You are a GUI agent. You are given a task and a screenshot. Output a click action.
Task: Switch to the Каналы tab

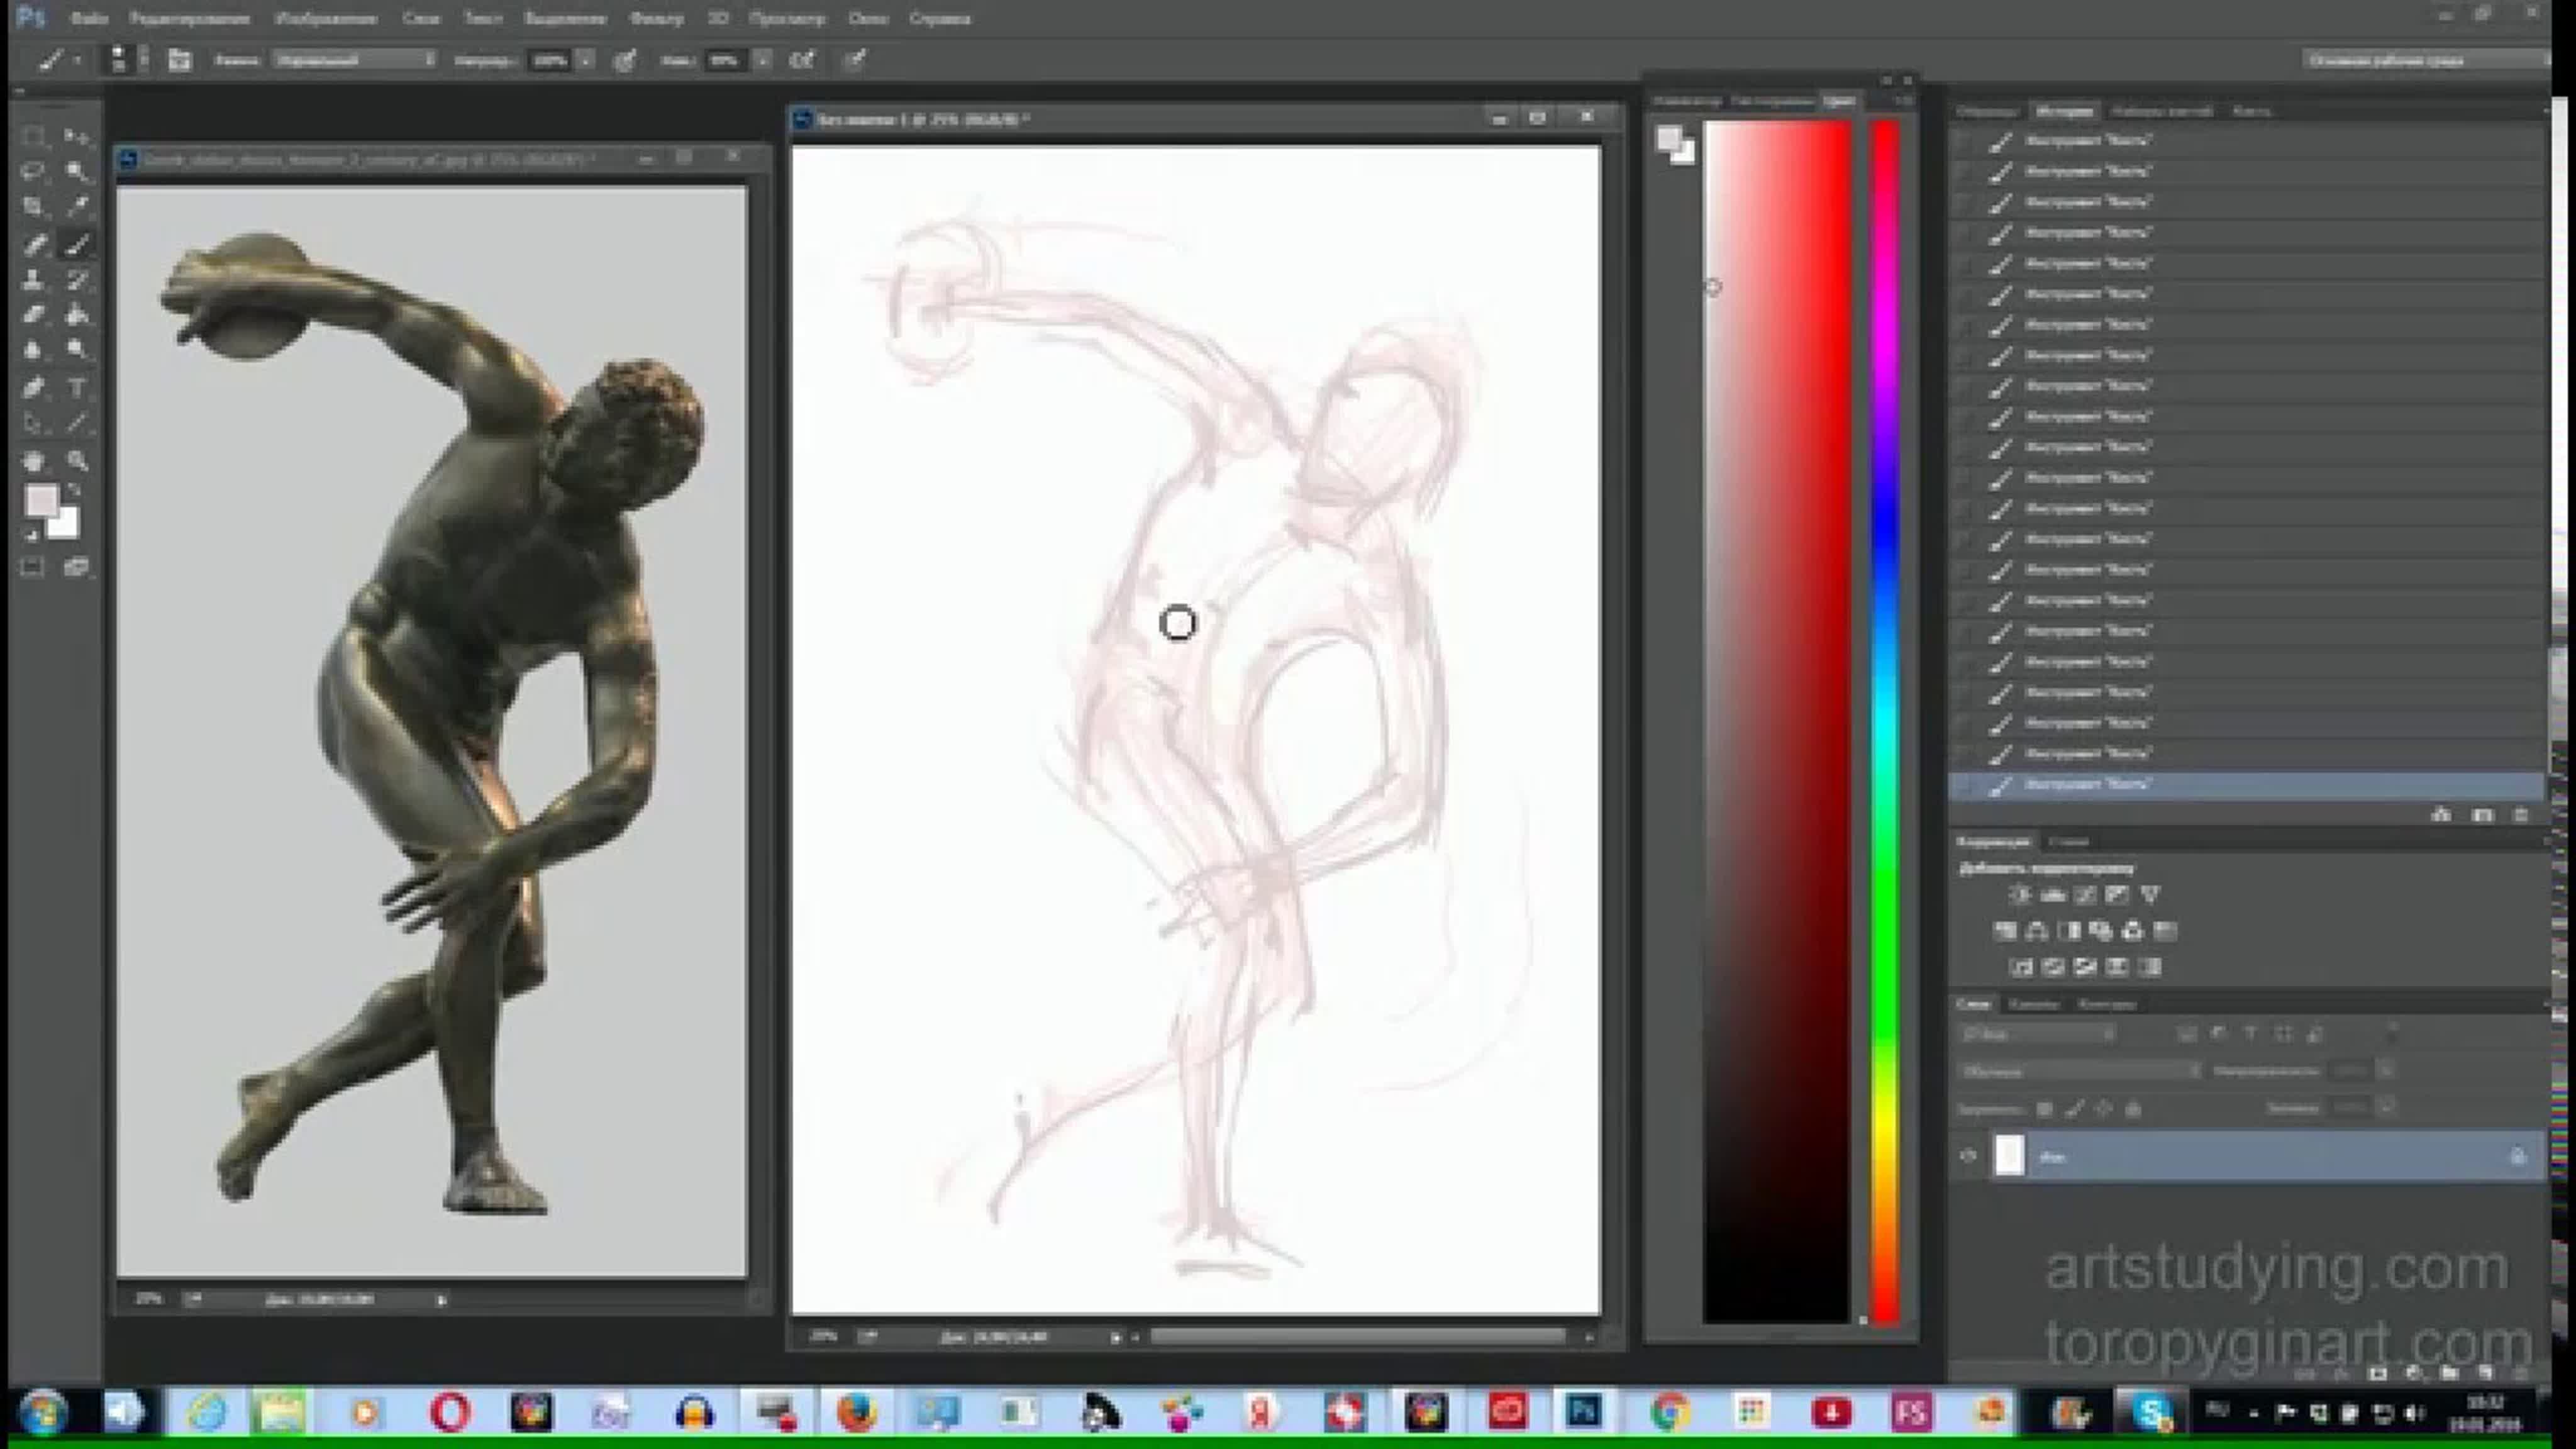pos(2034,1003)
